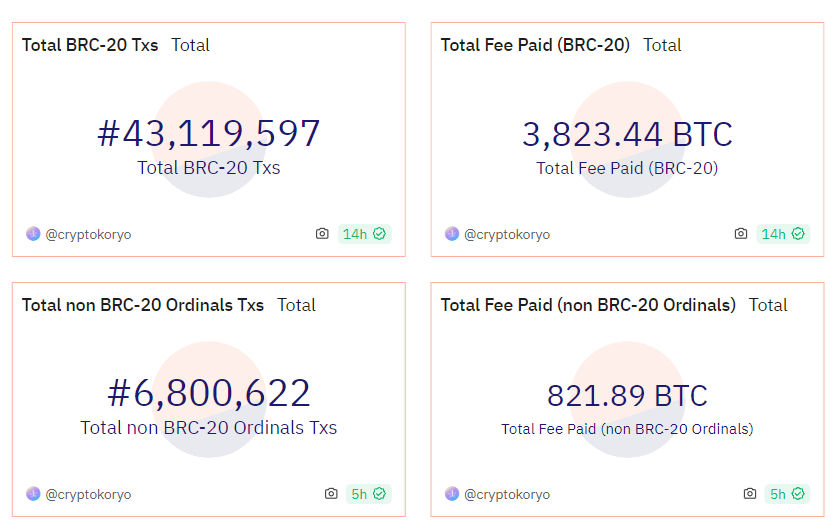Viewport: 833px width, 531px height.
Task: Open the Total Fee Paid (BRC-20) query title
Action: (535, 45)
